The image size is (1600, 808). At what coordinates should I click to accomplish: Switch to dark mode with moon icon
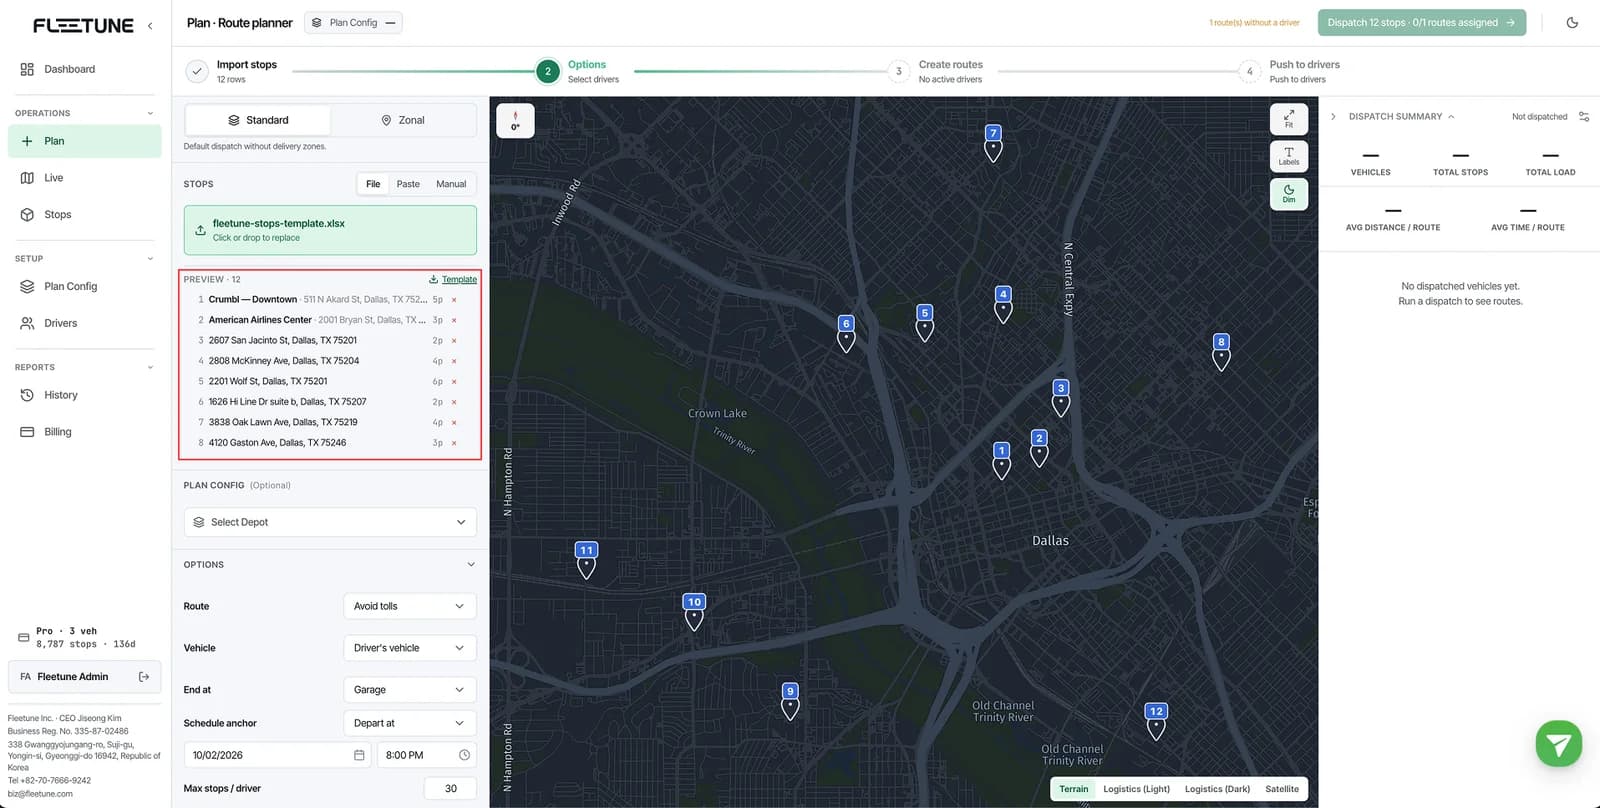(x=1572, y=23)
